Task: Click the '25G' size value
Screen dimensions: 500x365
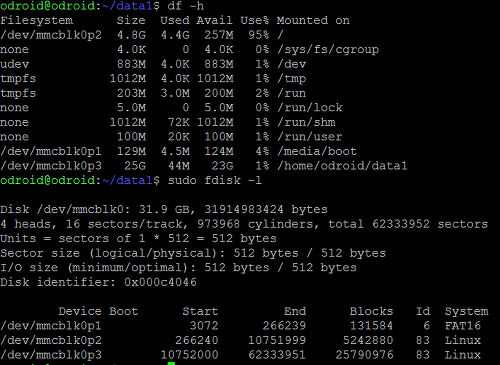Action: tap(135, 166)
